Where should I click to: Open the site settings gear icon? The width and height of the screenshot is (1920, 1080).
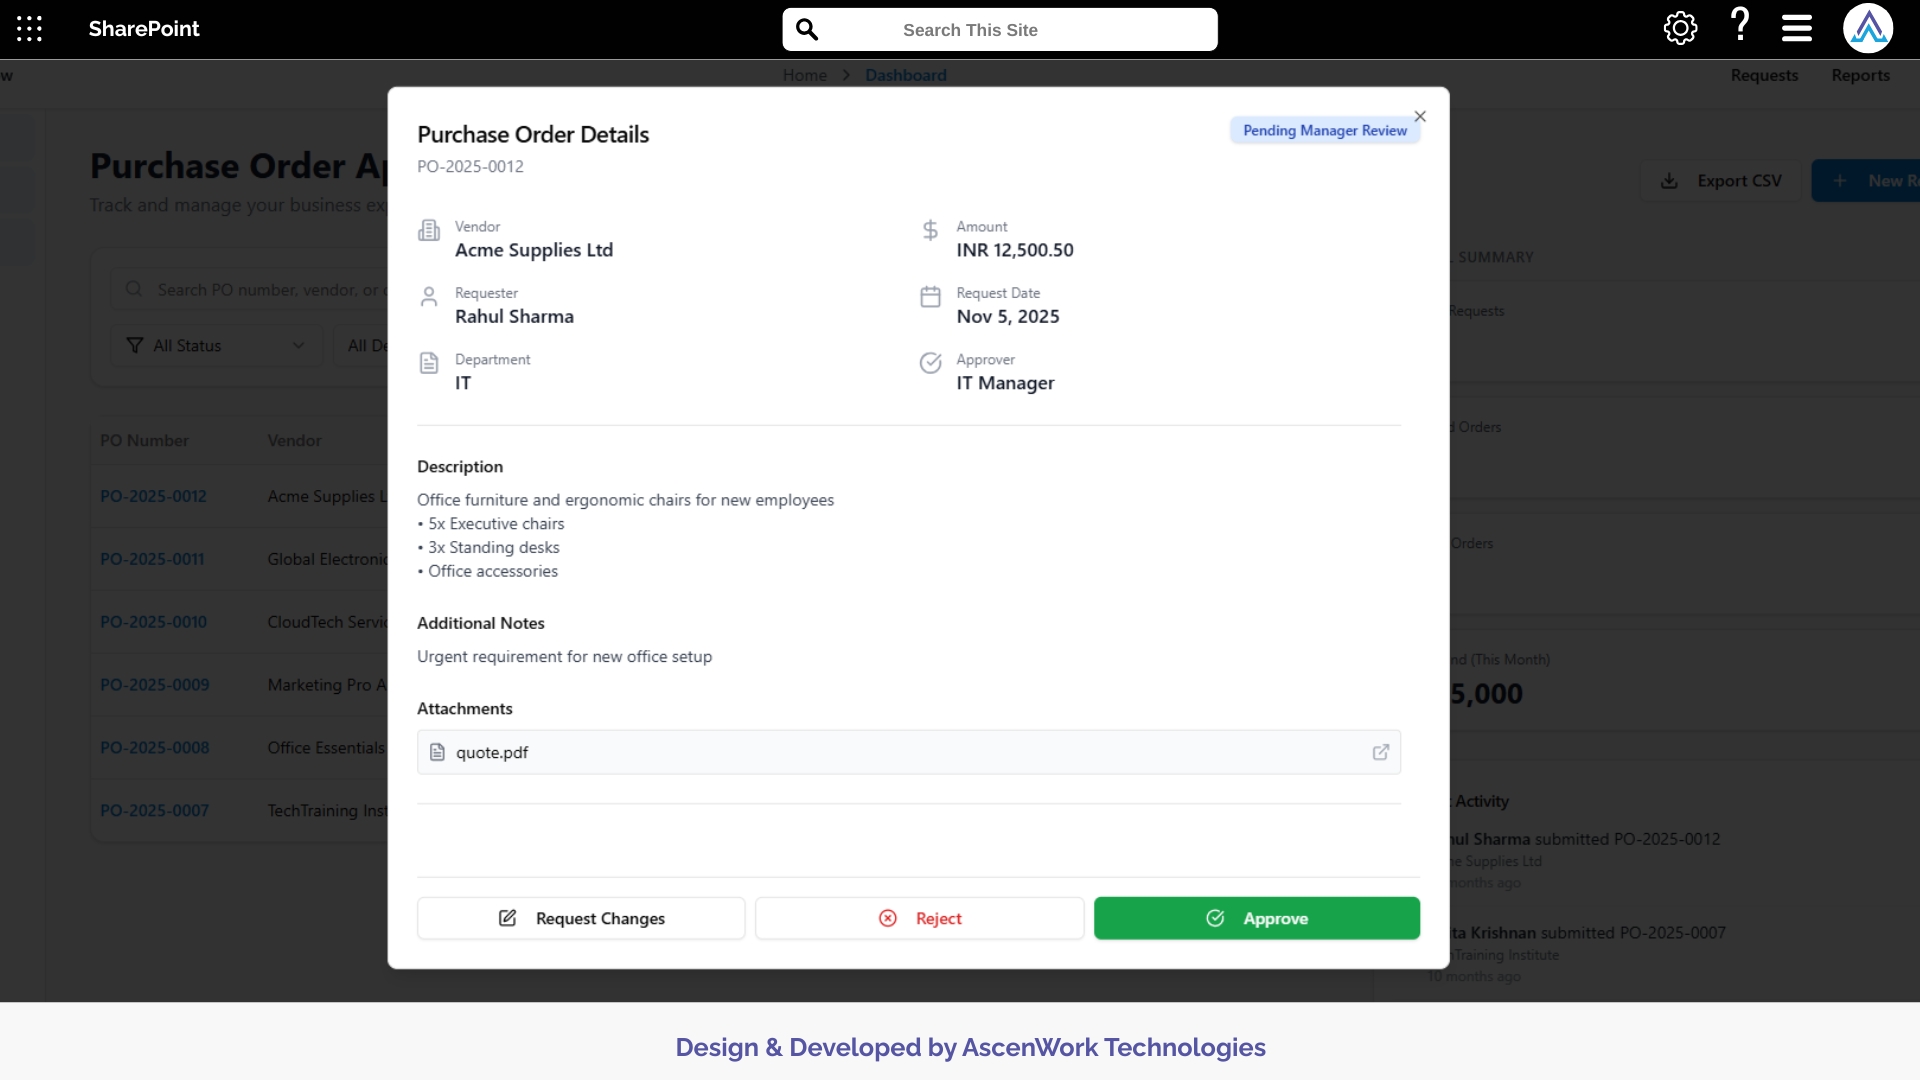1680,28
